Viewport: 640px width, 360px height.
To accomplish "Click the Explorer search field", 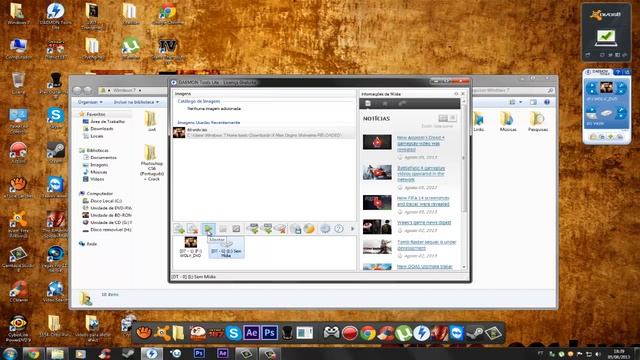I will pos(512,90).
